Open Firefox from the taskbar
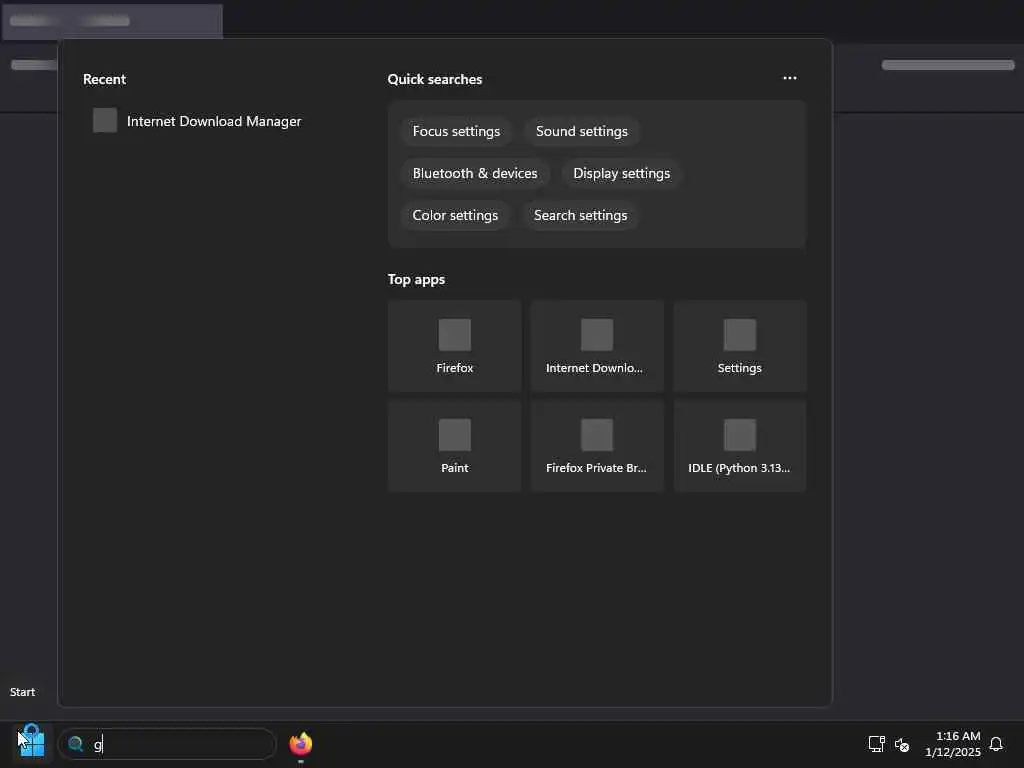 coord(300,744)
